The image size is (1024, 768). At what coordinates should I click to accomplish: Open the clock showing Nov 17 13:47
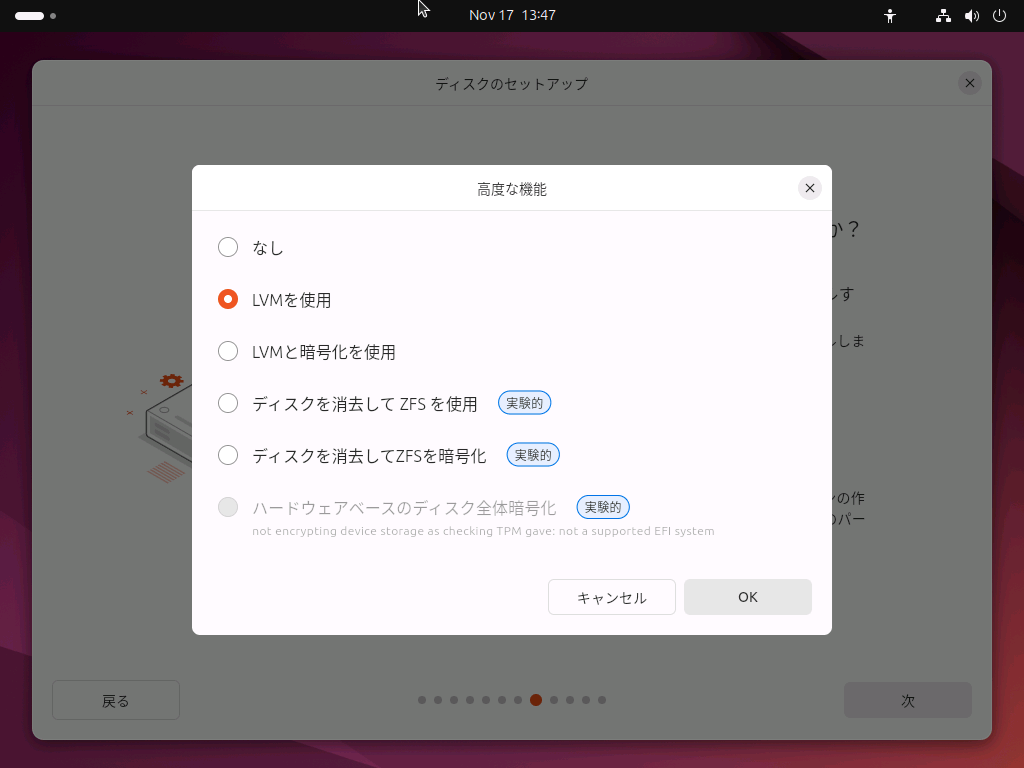(x=512, y=15)
